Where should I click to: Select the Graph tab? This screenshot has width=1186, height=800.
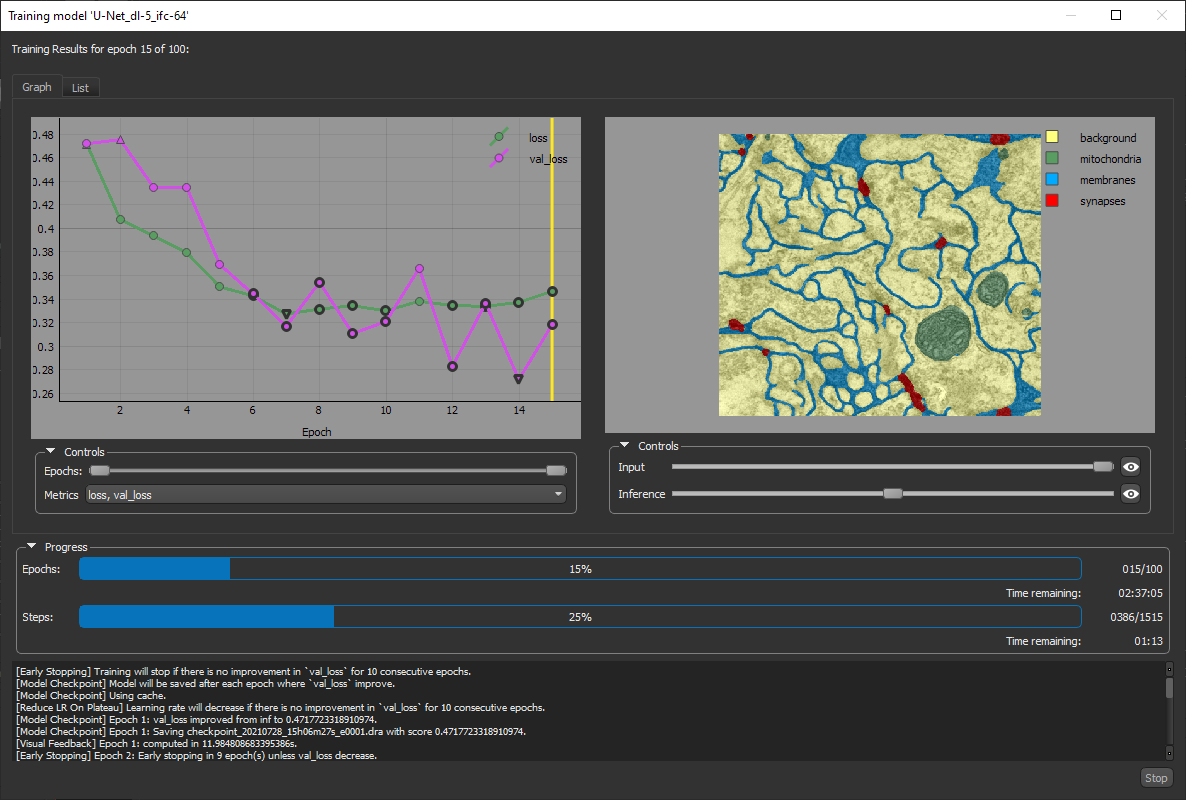tap(37, 87)
